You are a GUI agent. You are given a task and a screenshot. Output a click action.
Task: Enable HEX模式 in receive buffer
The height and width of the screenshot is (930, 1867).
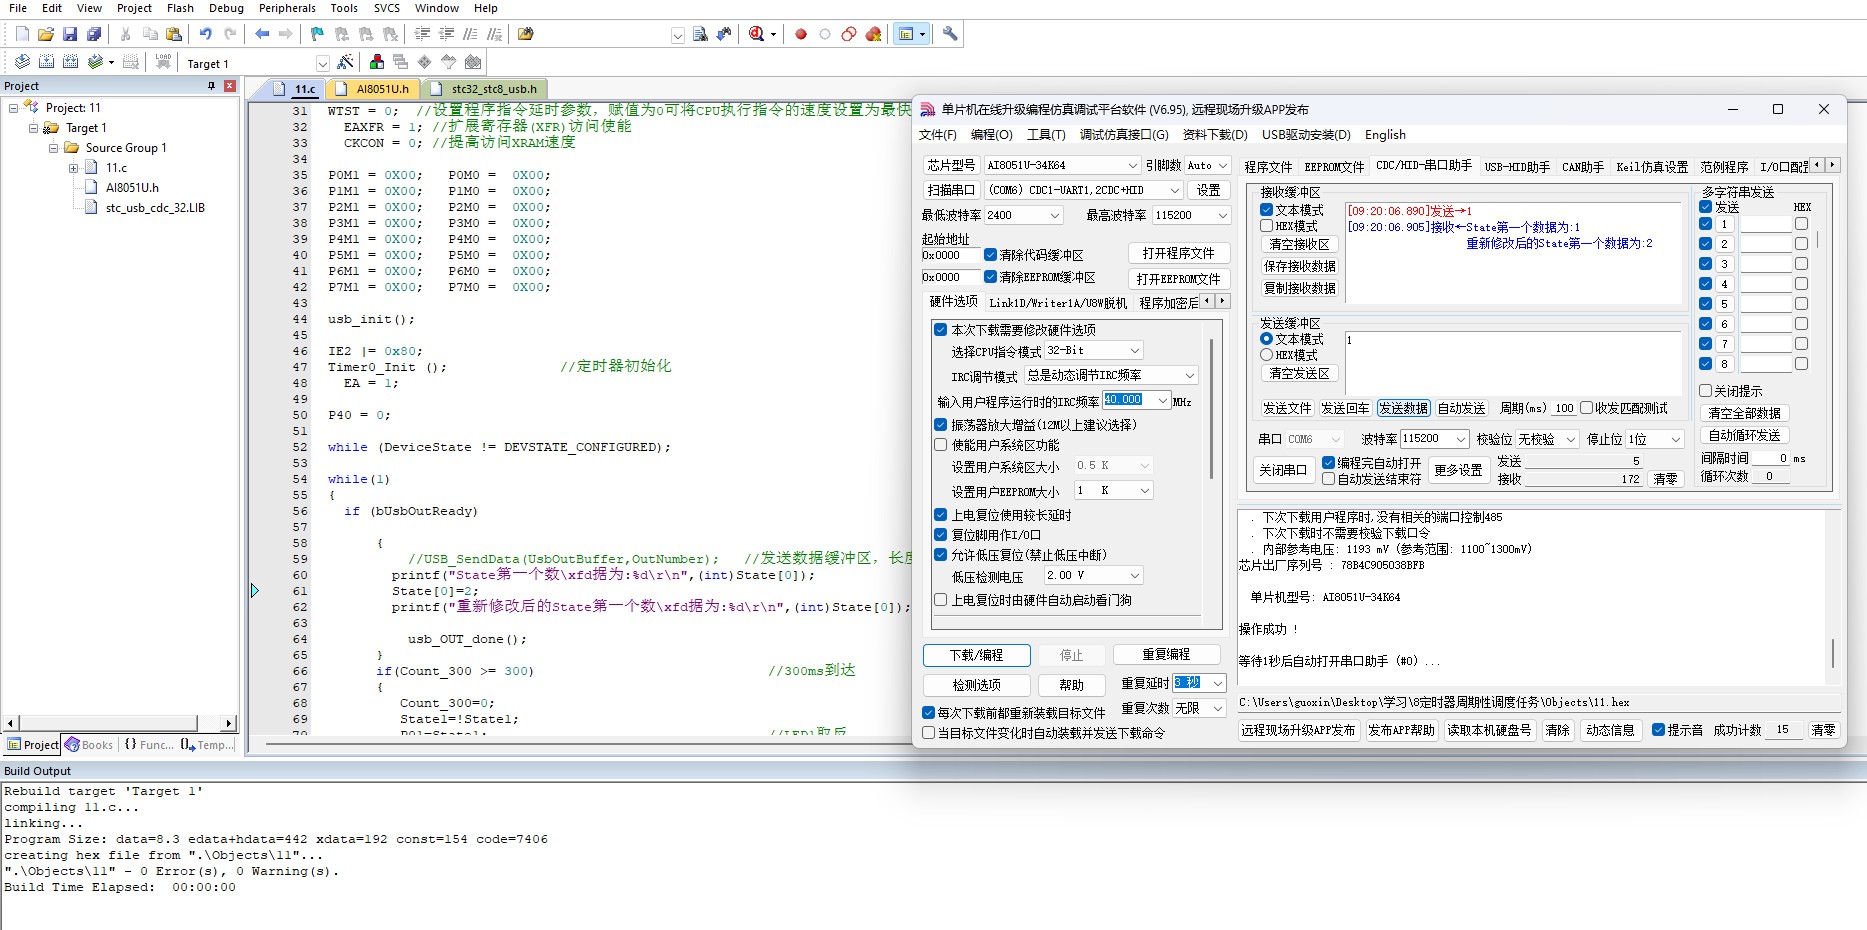(x=1267, y=226)
